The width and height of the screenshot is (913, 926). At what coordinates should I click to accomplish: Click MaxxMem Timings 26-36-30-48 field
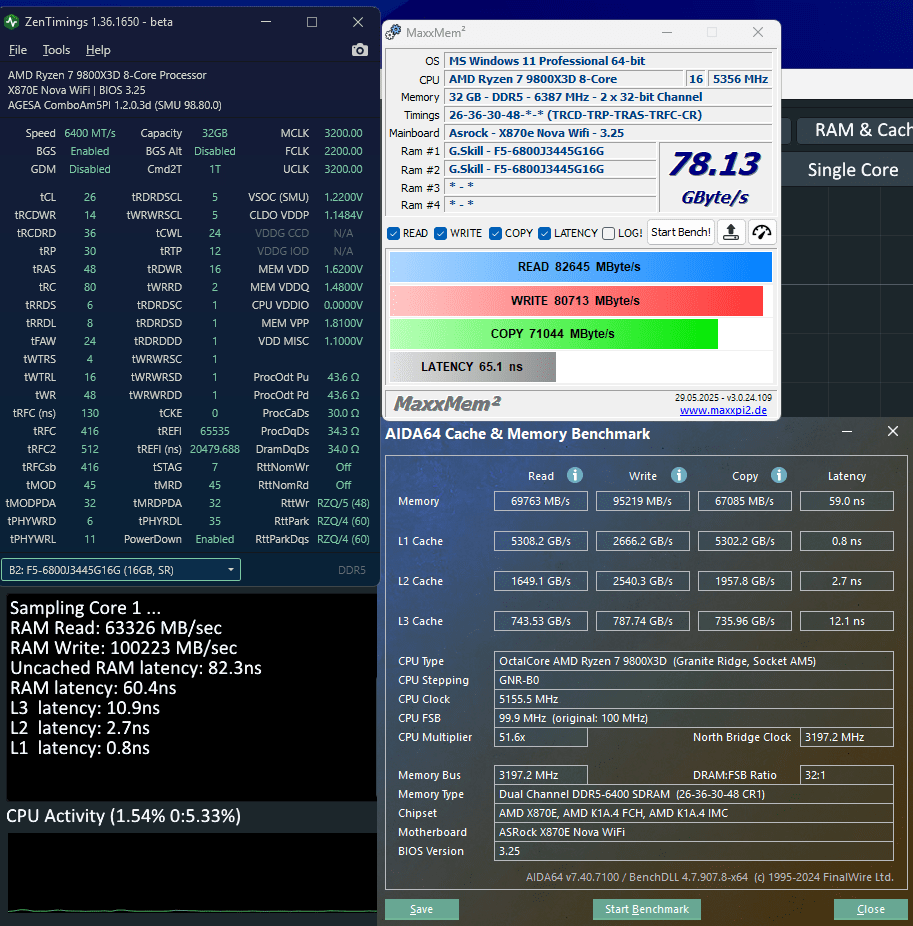coord(608,115)
